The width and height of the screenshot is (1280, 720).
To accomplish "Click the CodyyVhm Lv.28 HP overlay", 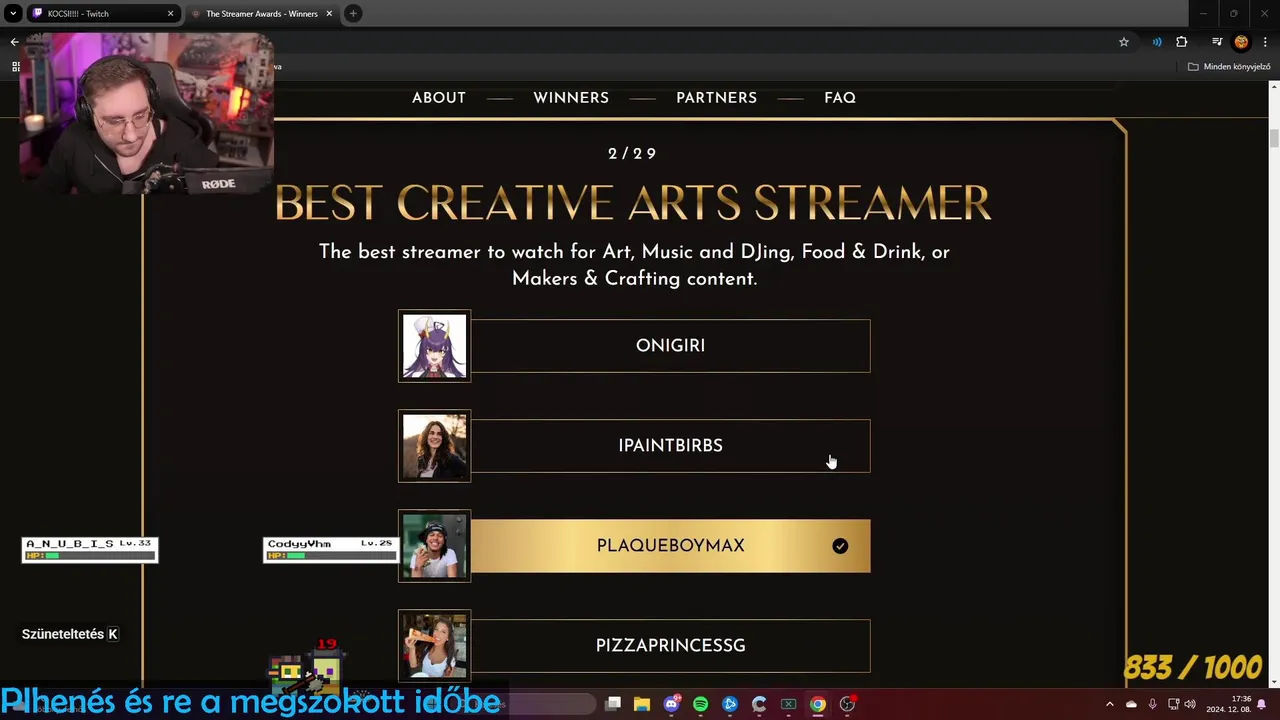I will [x=331, y=550].
